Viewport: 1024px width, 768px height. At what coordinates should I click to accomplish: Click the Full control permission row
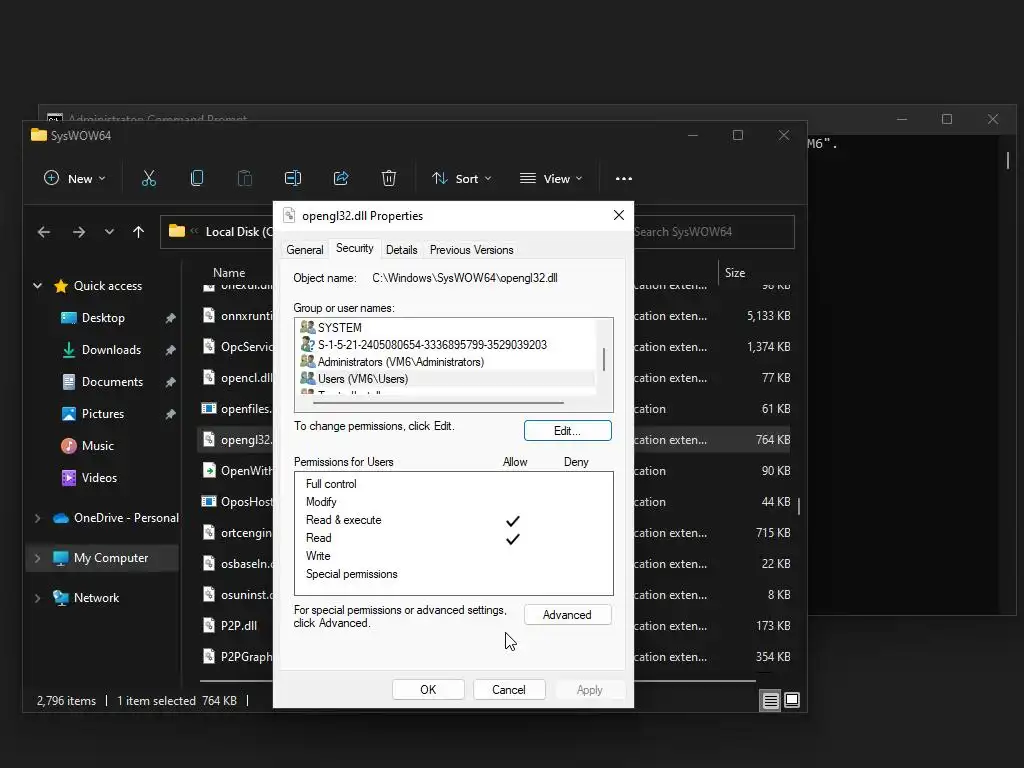coord(453,485)
